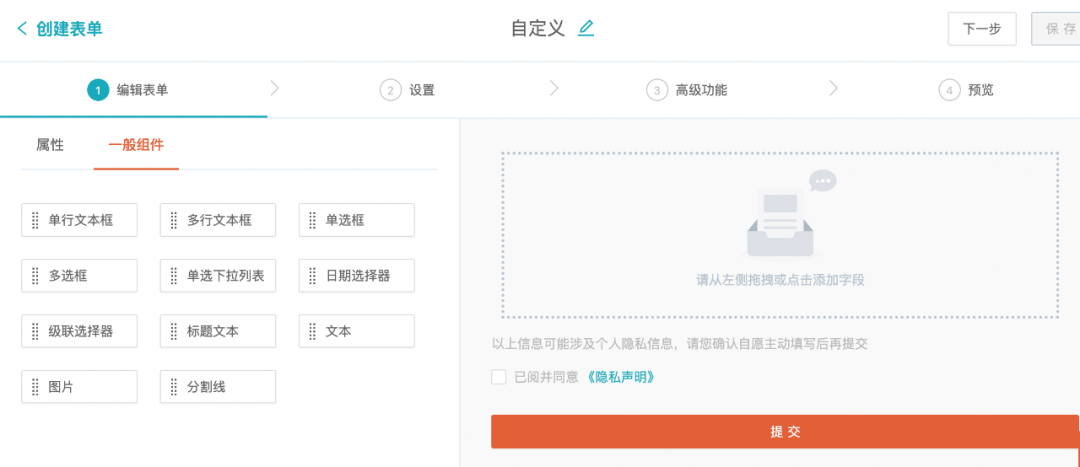Click the pencil edit icon beside 自定义
The image size is (1080, 467).
click(586, 28)
